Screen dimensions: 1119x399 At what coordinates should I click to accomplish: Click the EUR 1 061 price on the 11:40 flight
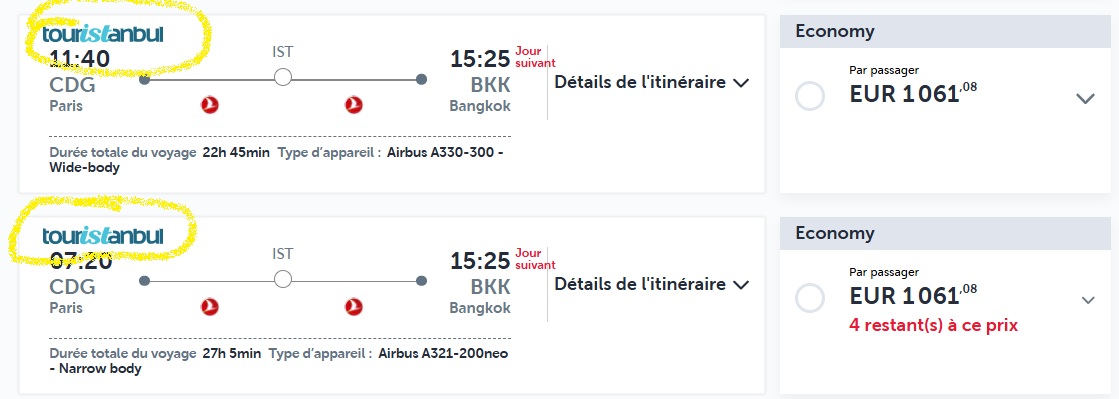[913, 93]
